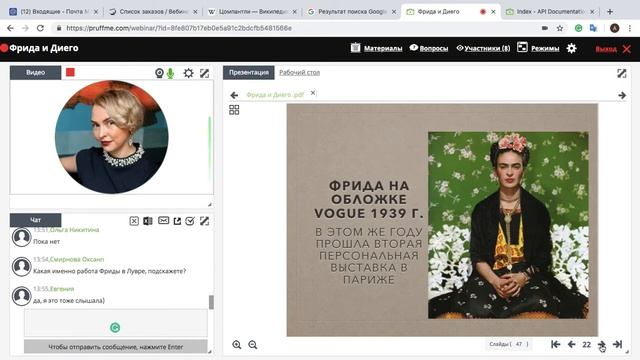Switch to the Wikipedia browser tab

(252, 12)
